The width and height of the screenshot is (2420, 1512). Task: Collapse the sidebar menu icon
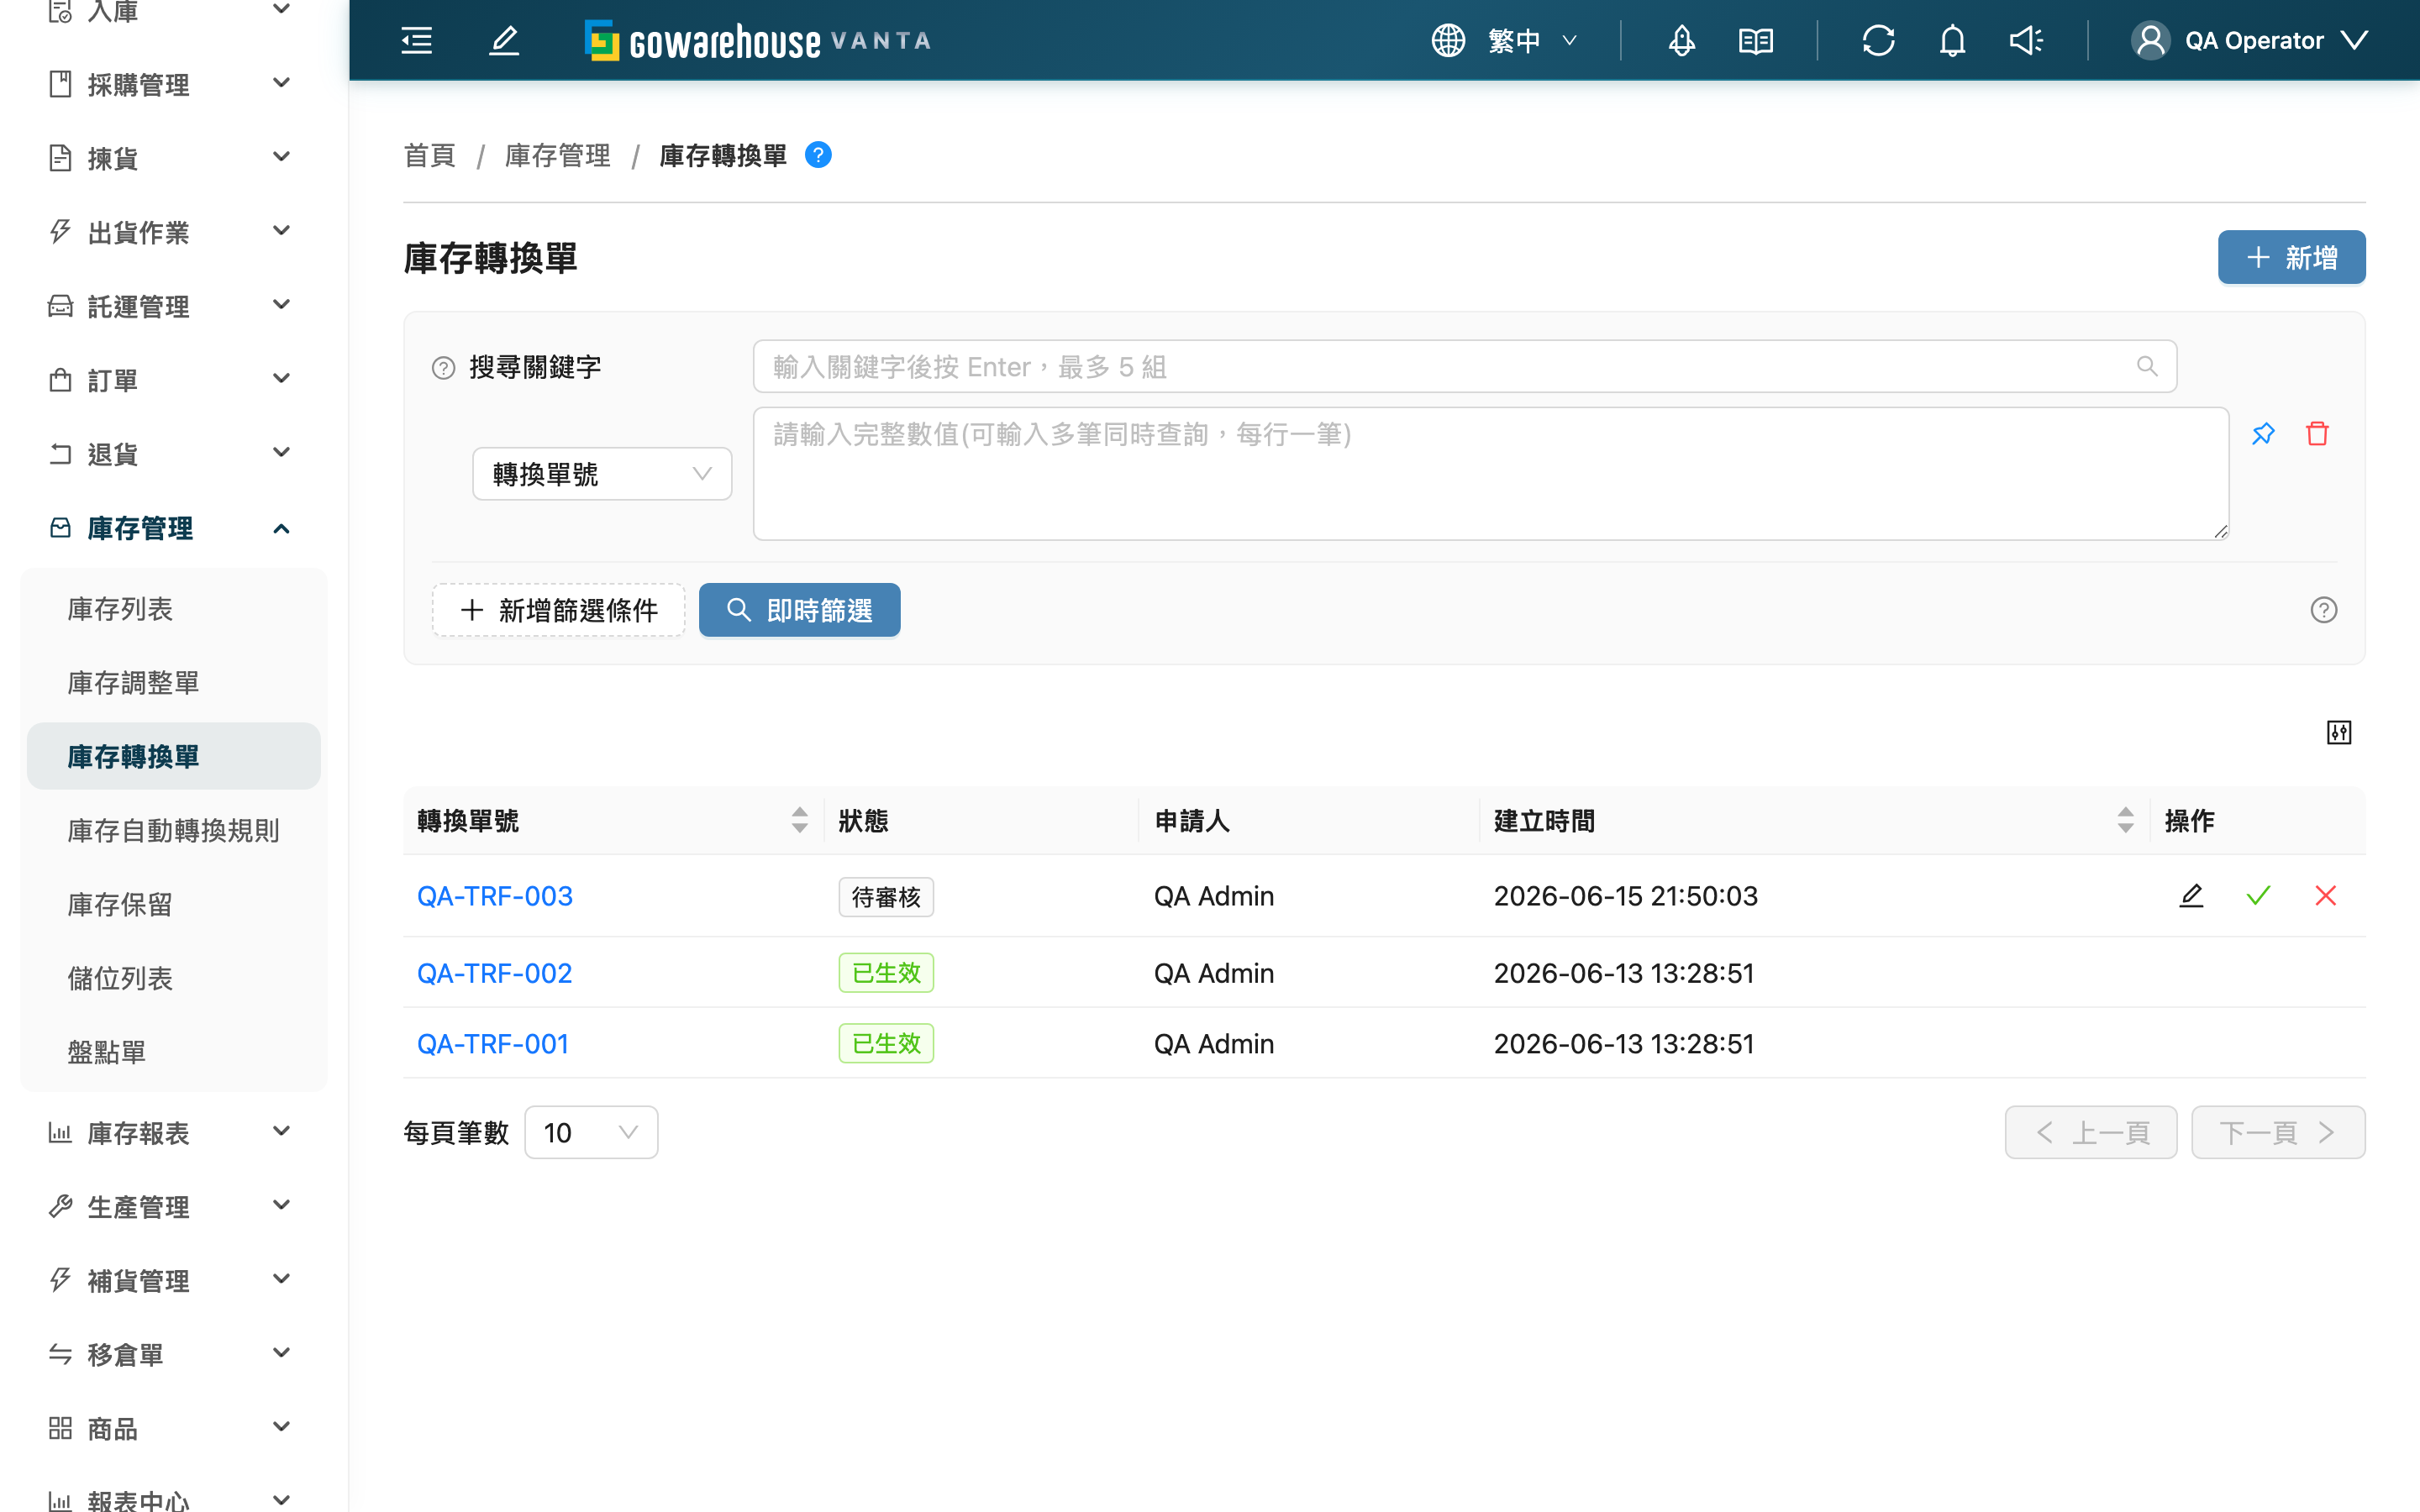(417, 41)
